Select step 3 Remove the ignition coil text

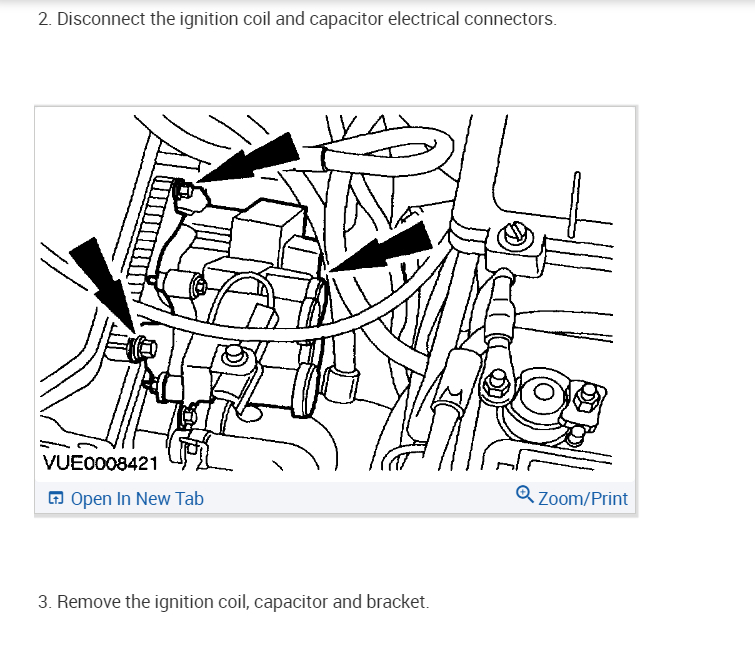[x=234, y=602]
